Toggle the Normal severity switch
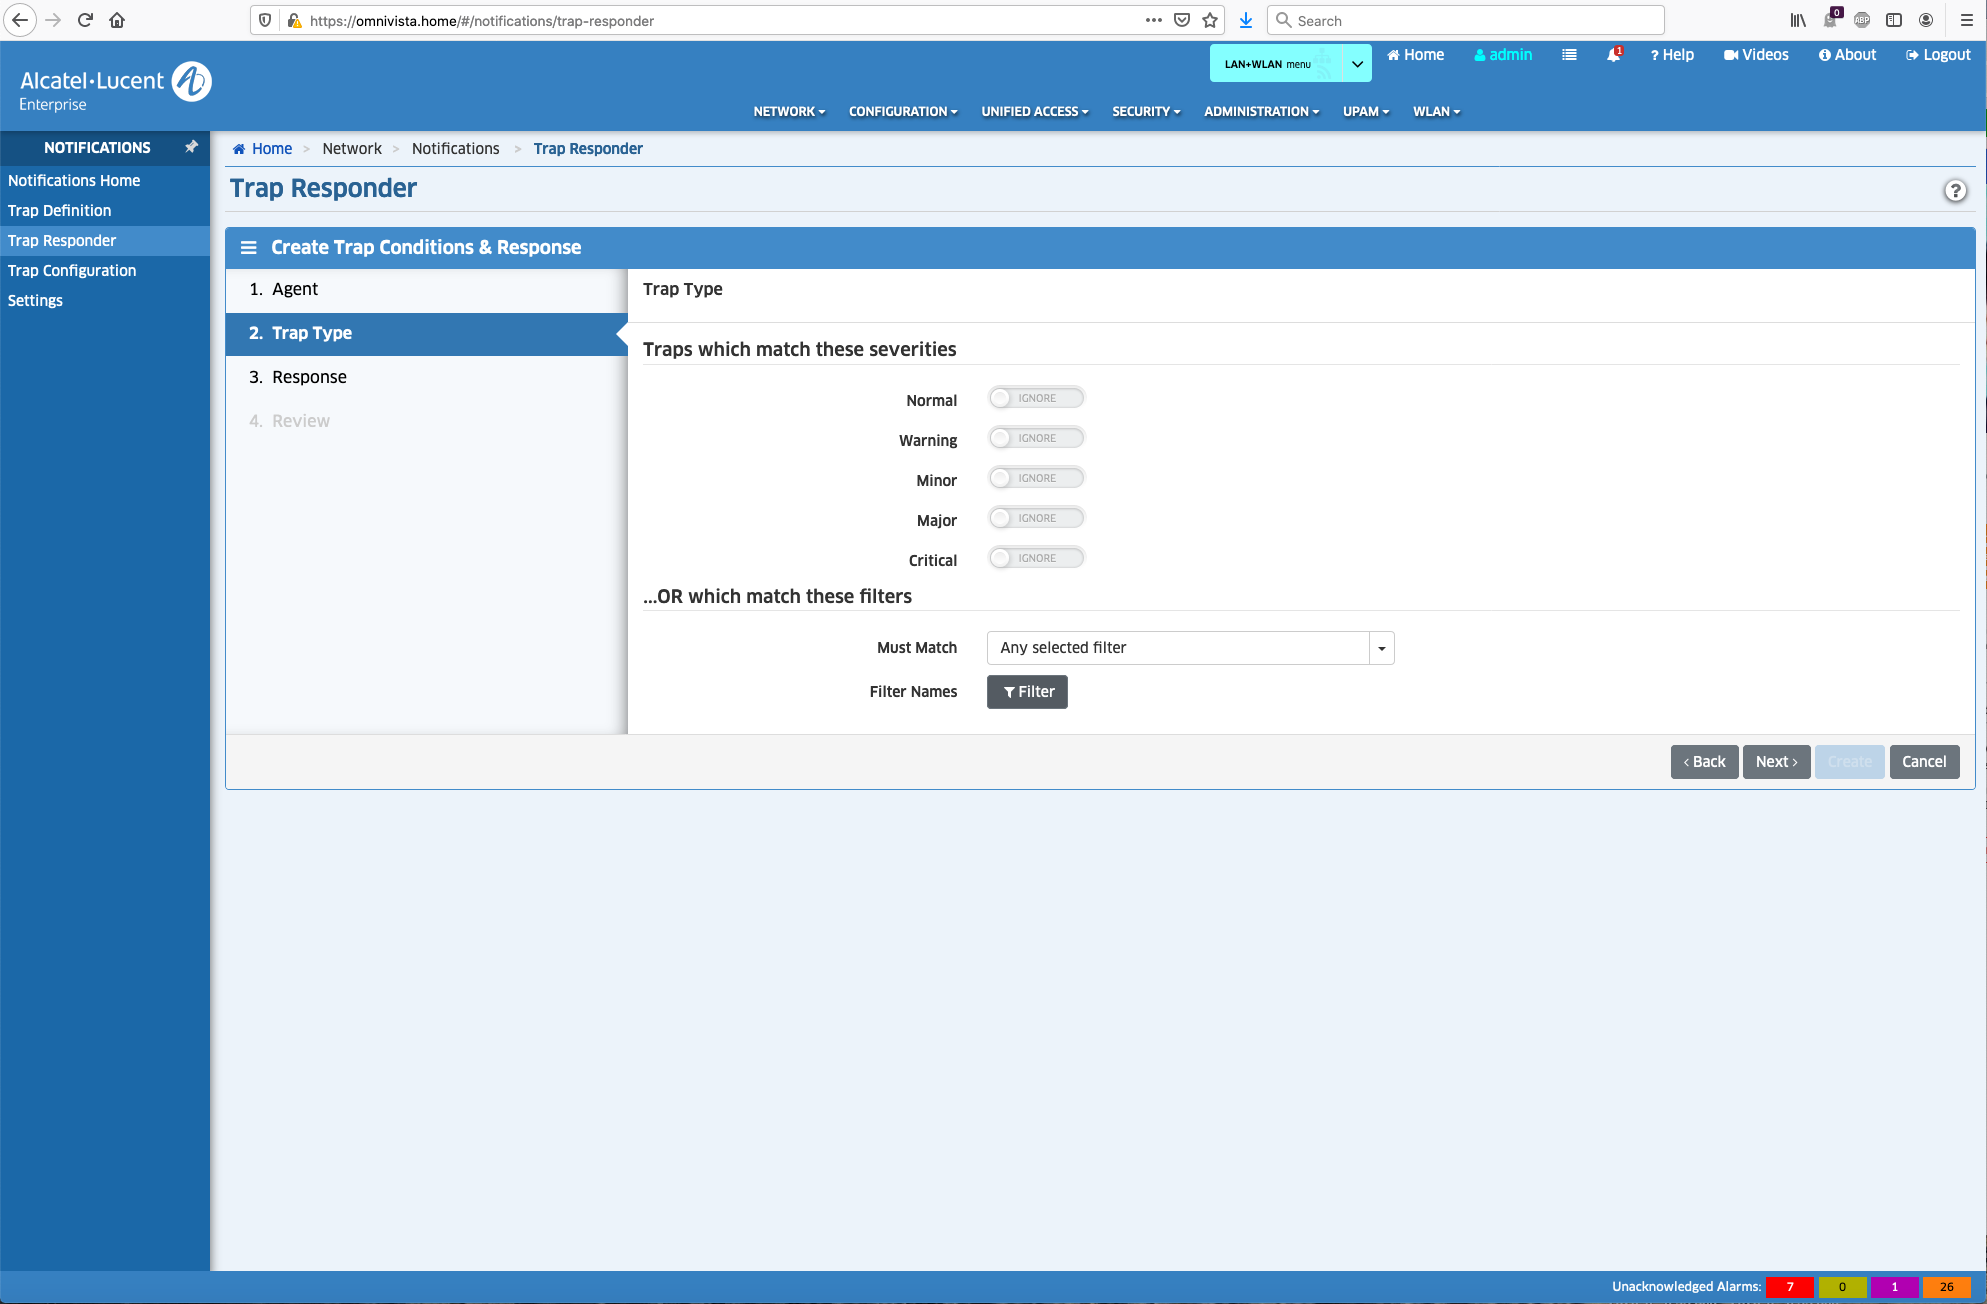This screenshot has height=1304, width=1987. coord(1036,398)
